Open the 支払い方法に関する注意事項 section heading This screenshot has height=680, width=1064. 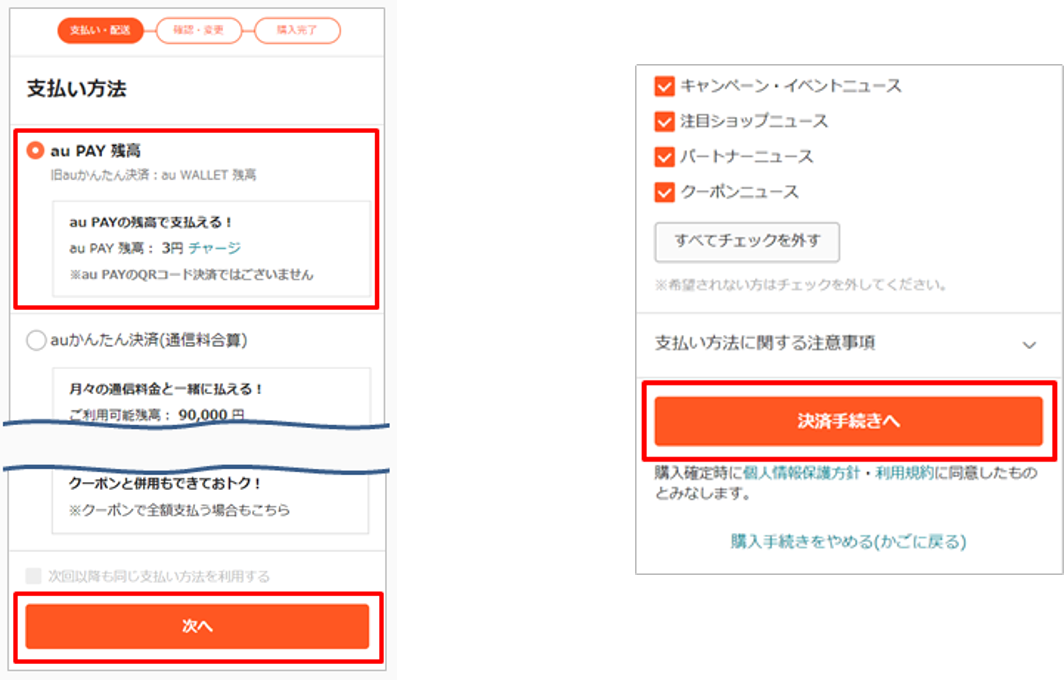[x=765, y=343]
